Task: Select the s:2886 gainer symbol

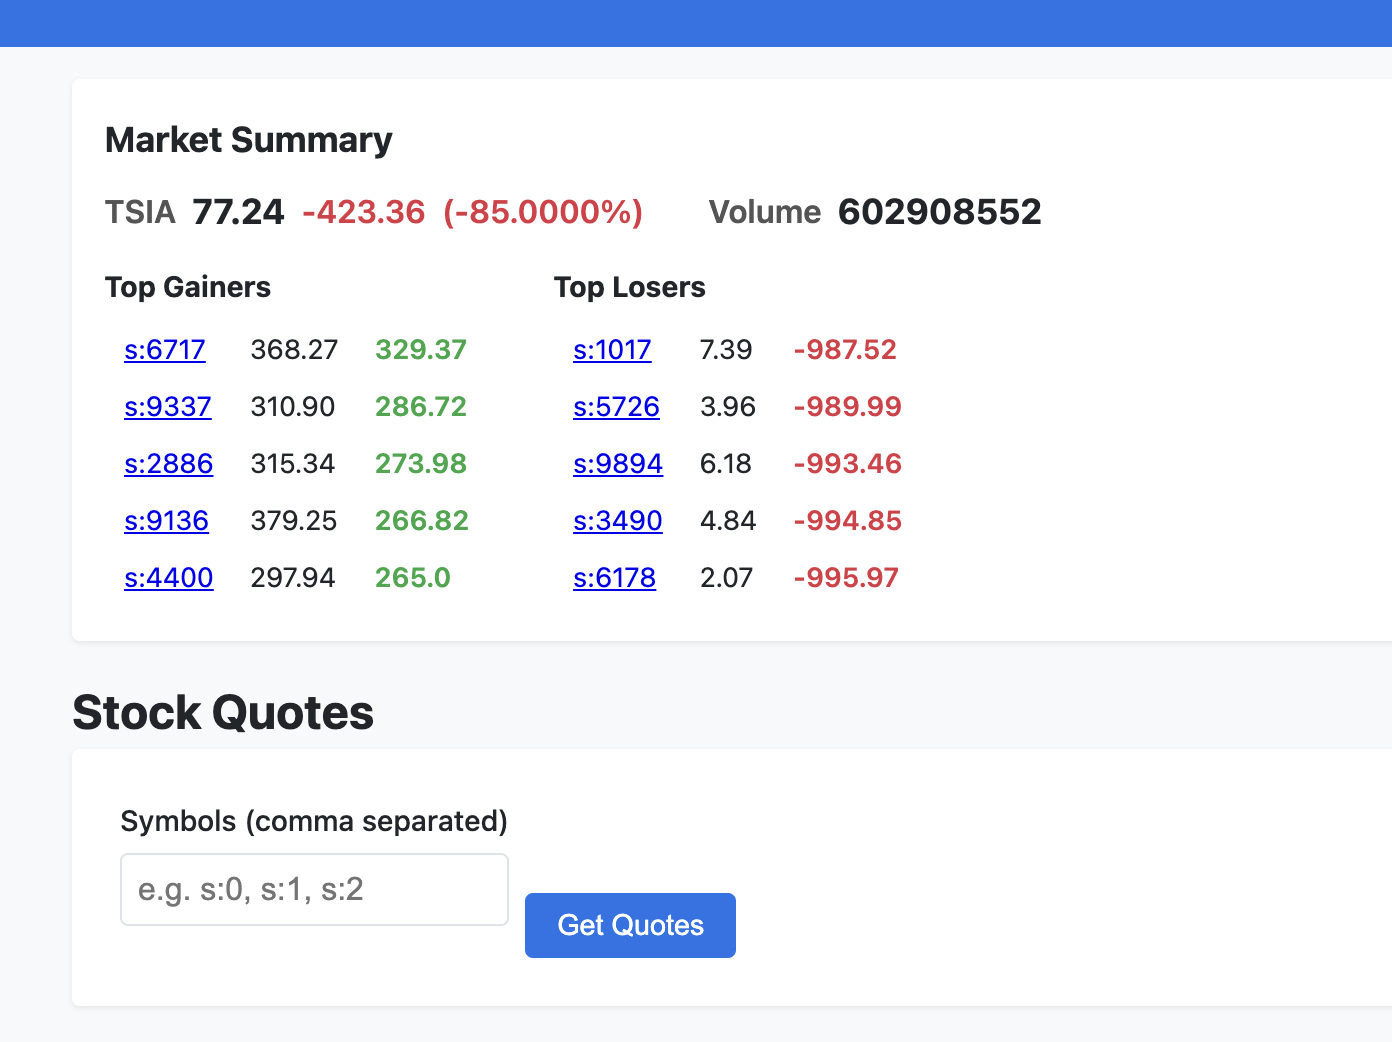Action: (168, 464)
